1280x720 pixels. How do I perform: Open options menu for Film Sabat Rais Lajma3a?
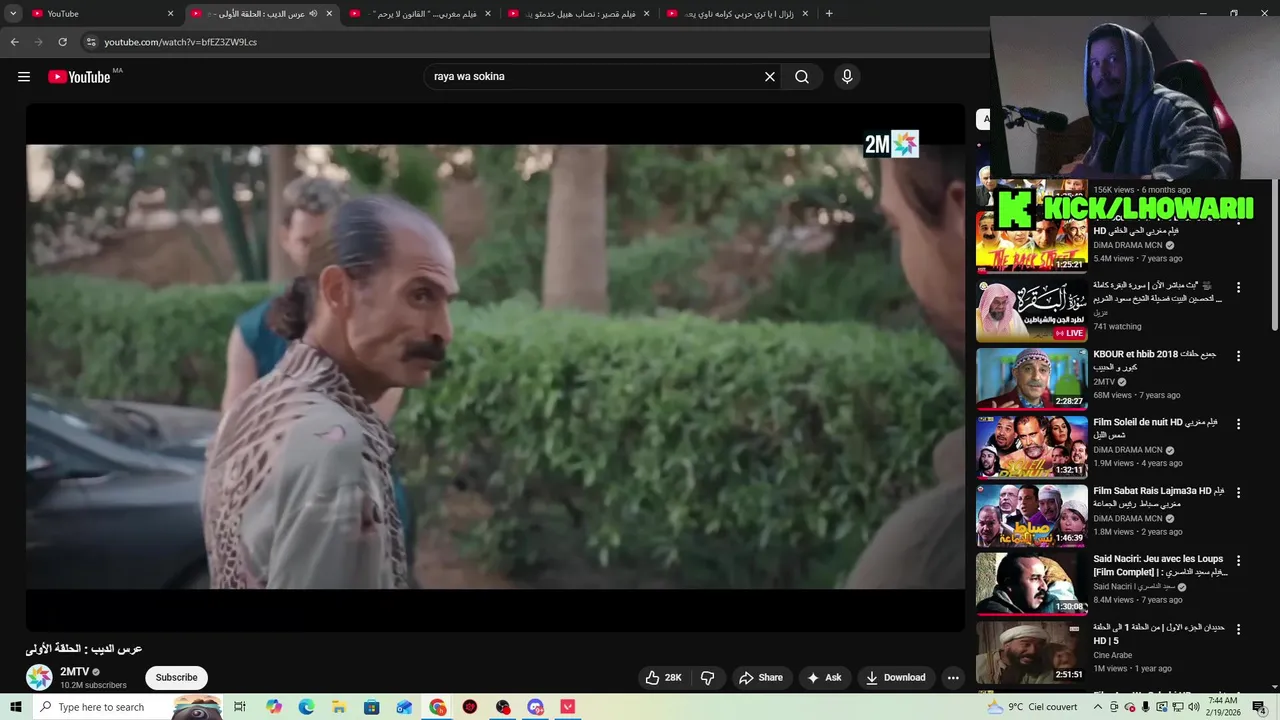[x=1238, y=493]
